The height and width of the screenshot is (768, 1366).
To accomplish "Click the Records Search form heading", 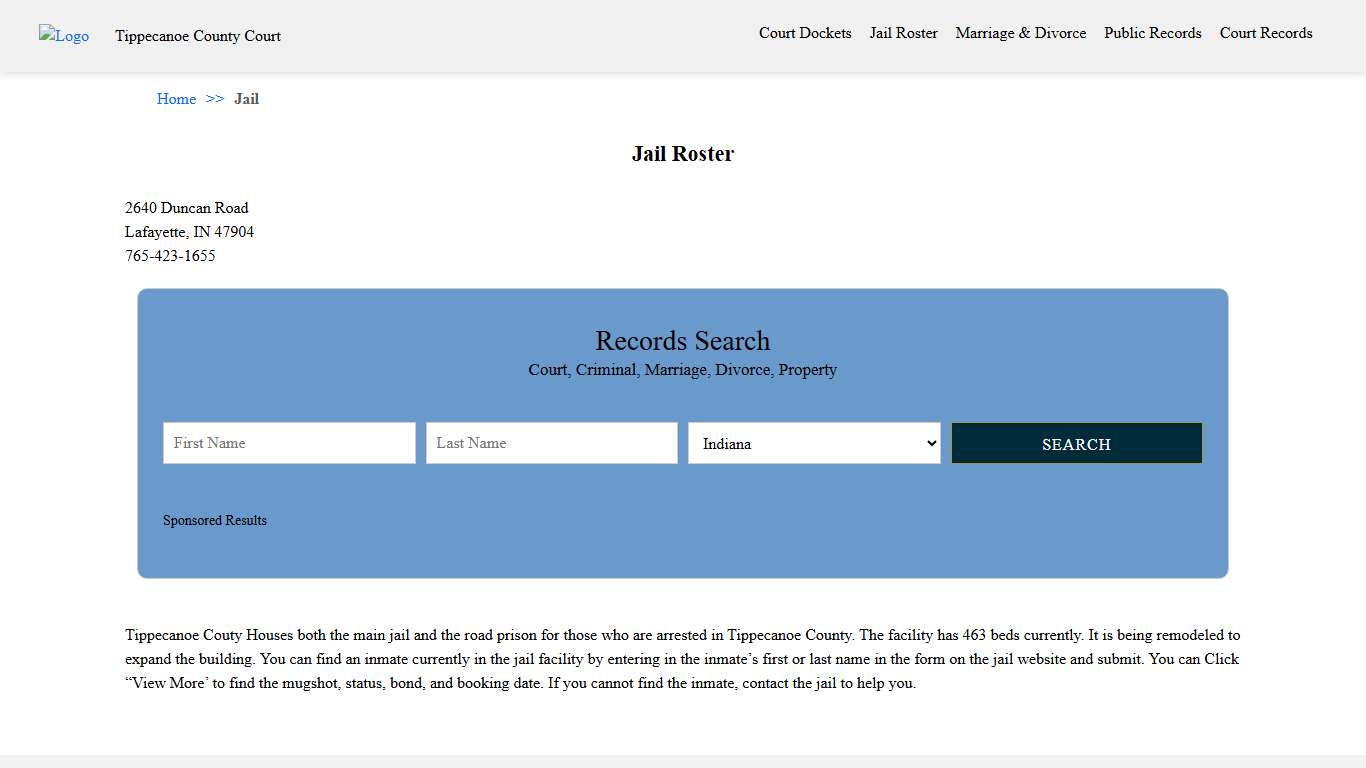I will point(682,341).
